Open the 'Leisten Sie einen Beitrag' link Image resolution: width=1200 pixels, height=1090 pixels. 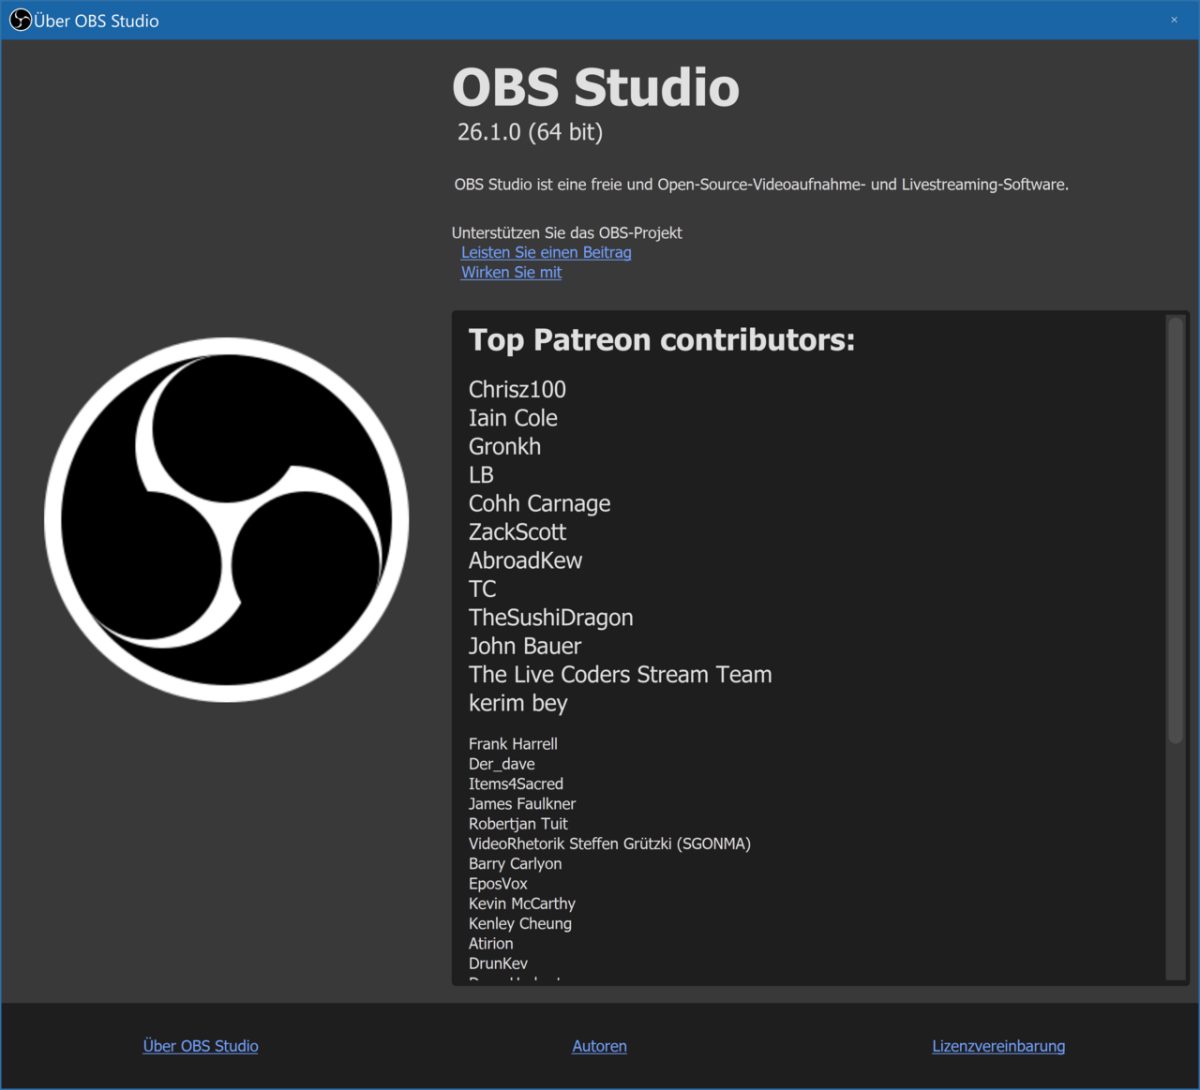pyautogui.click(x=546, y=252)
